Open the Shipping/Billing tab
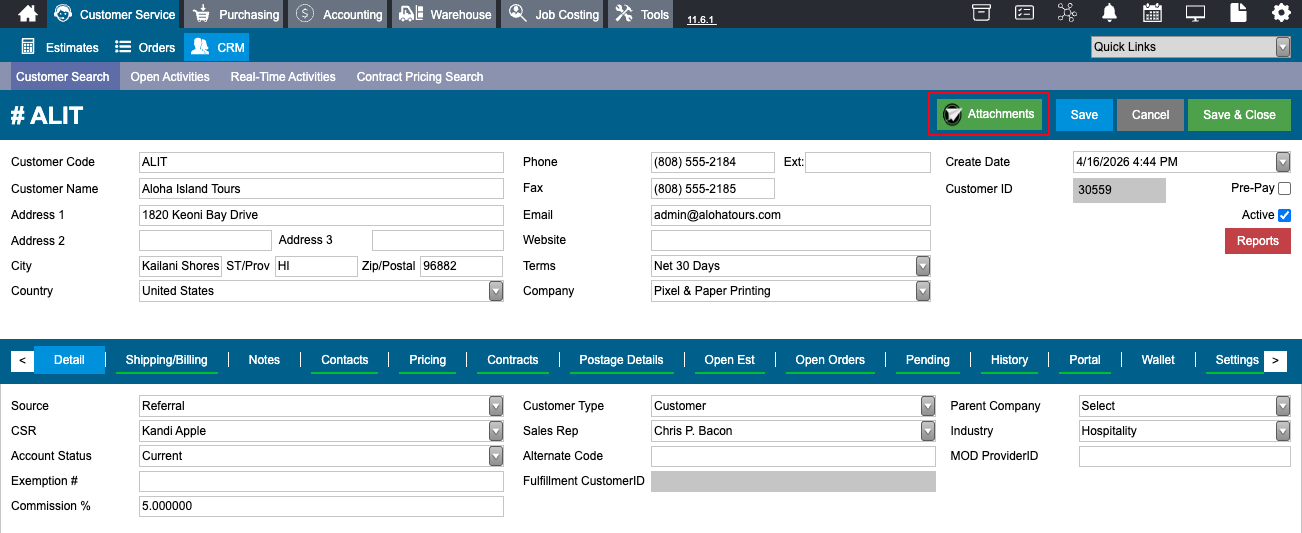The height and width of the screenshot is (533, 1302). point(167,360)
